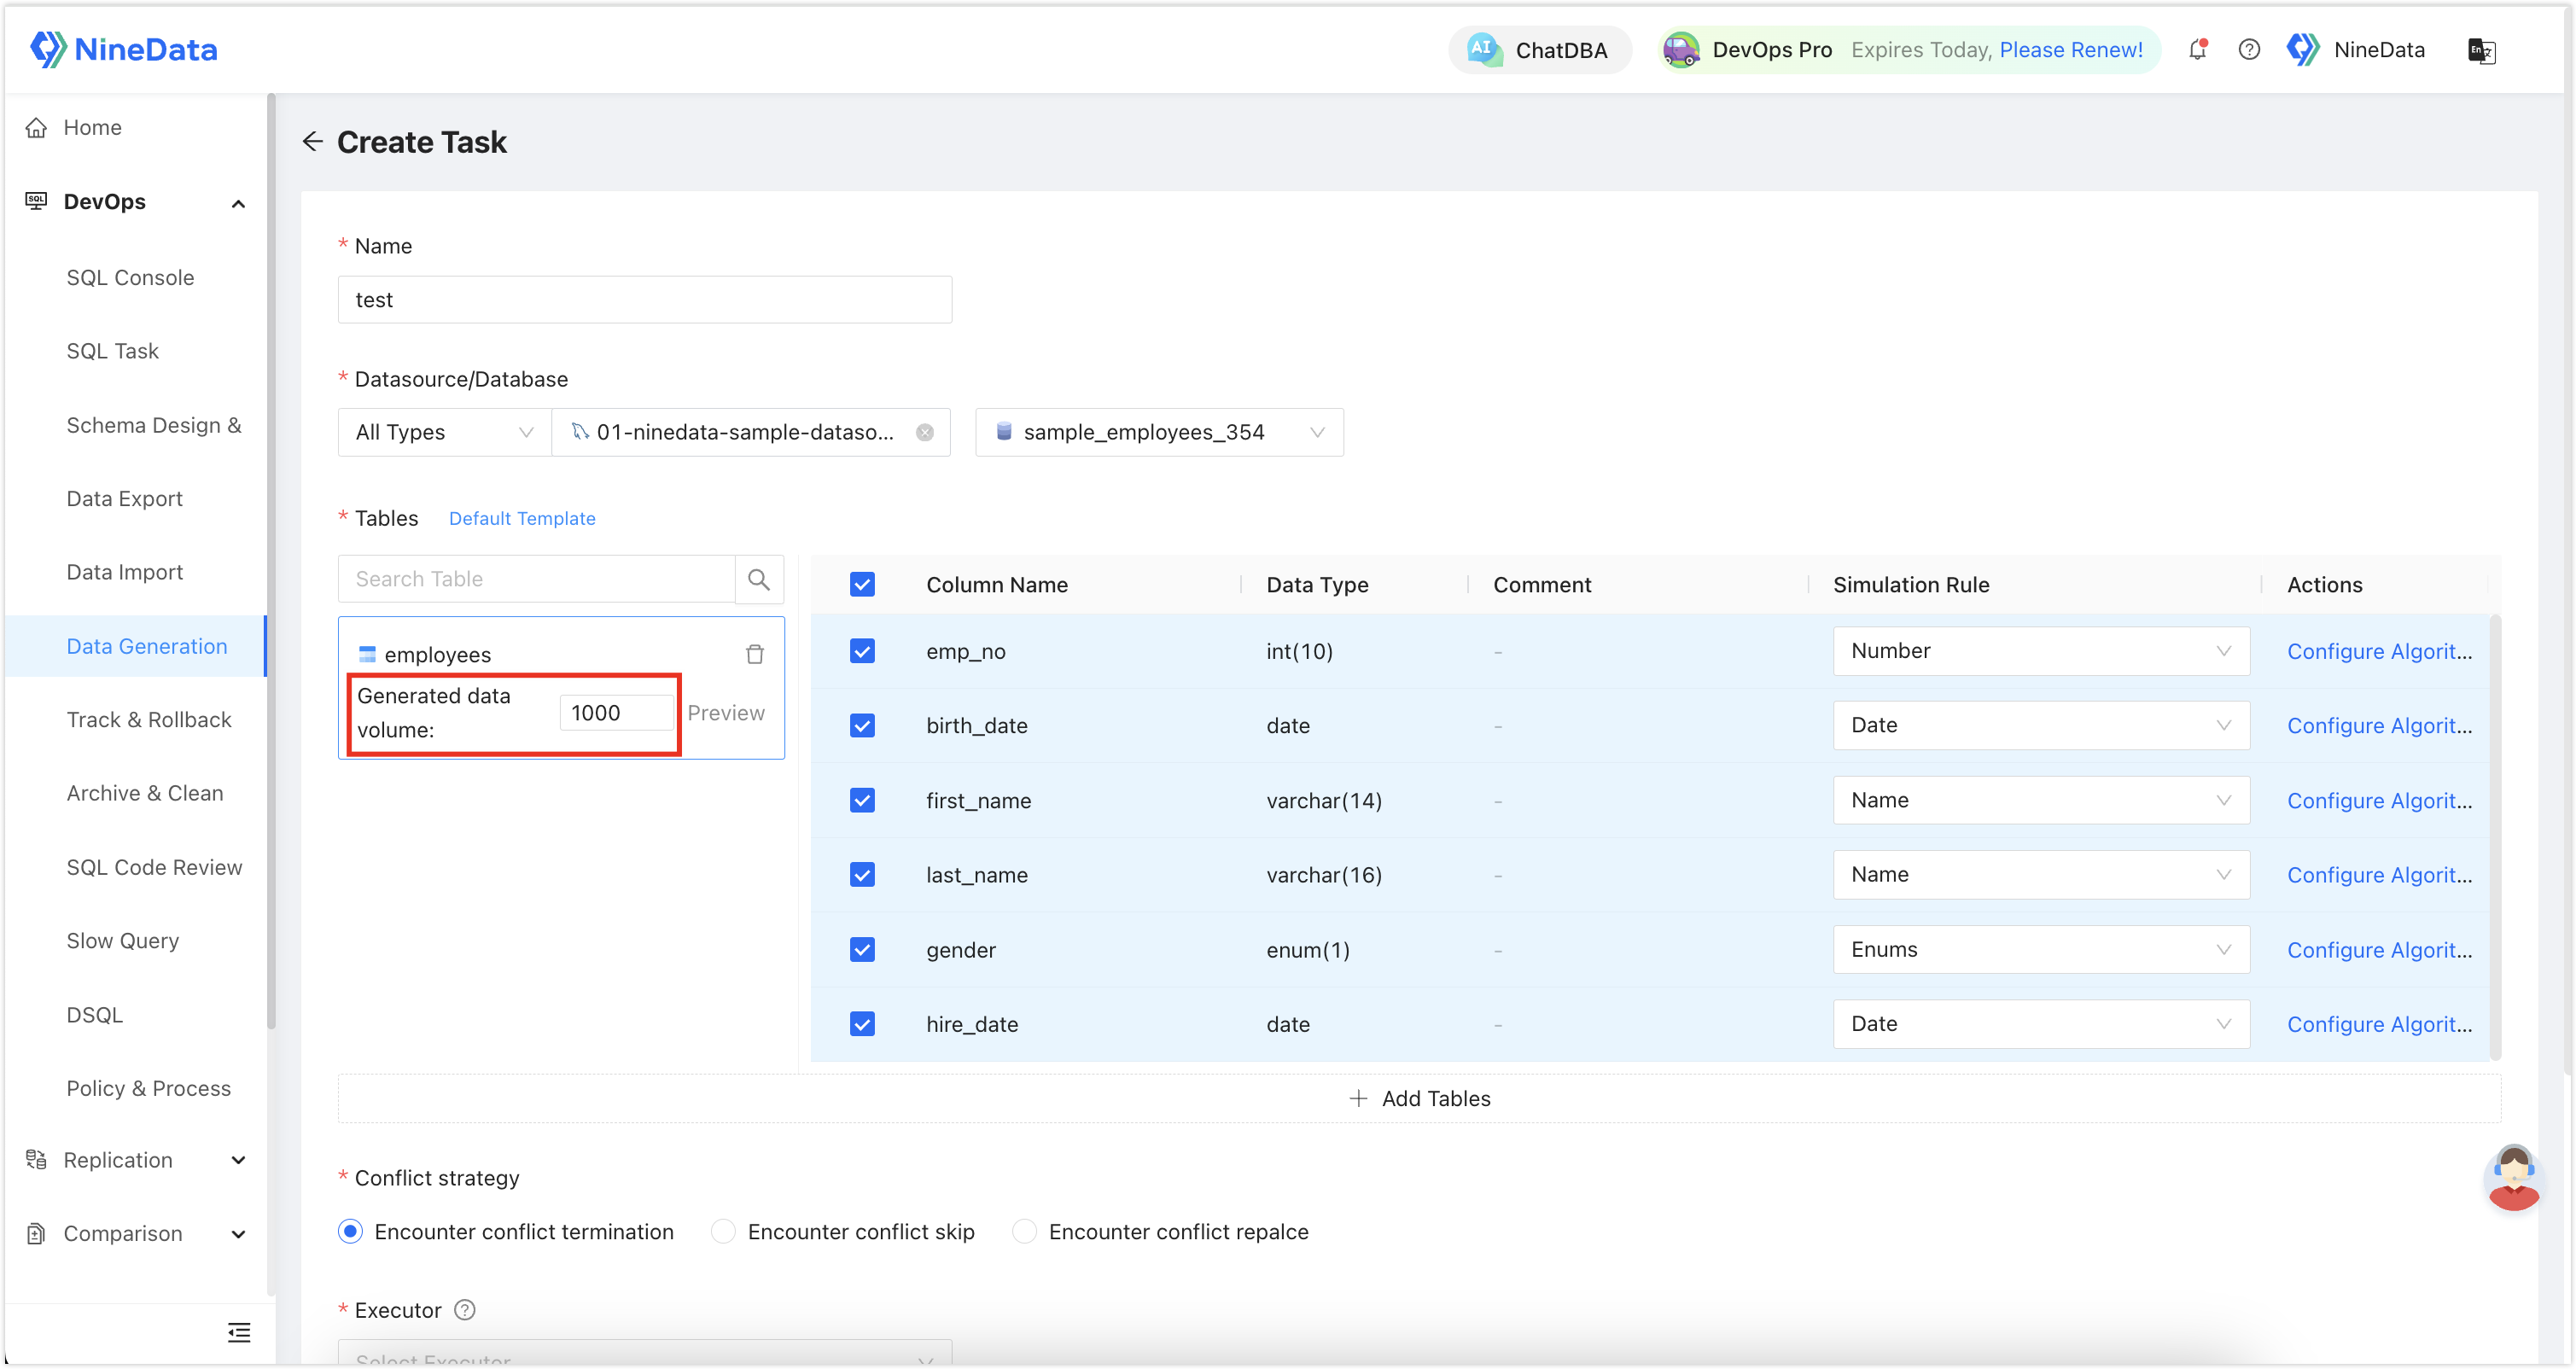
Task: Open the All Types datasource type dropdown
Action: [444, 432]
